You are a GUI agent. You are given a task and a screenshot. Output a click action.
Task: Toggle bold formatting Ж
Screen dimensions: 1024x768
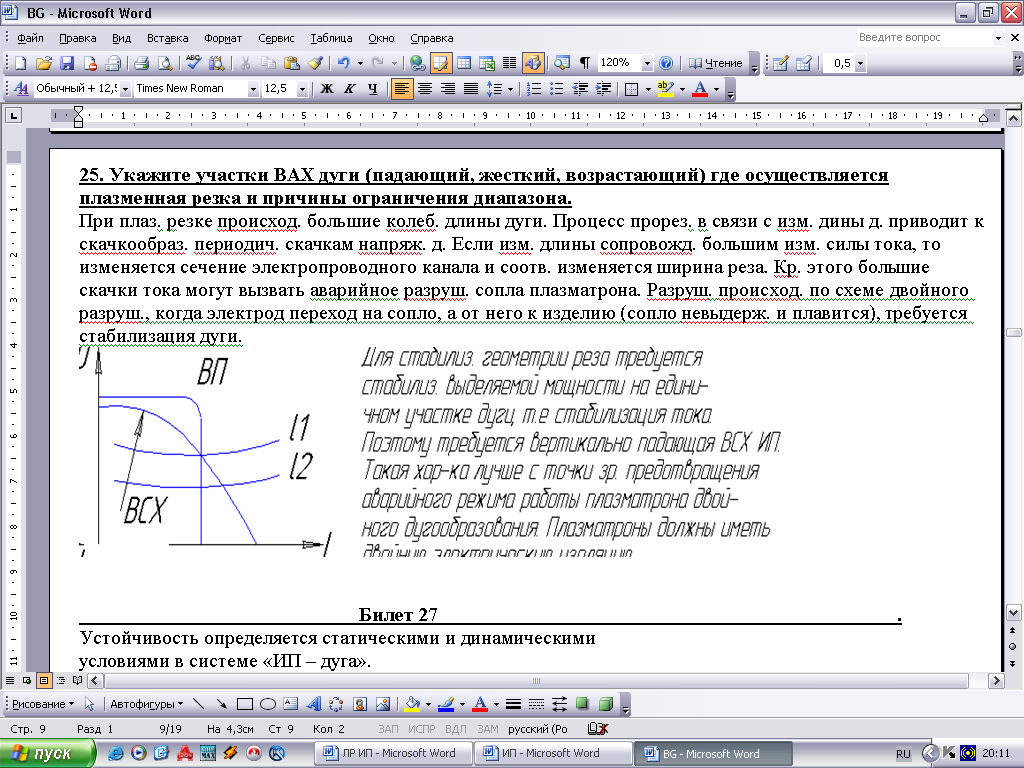pos(327,88)
